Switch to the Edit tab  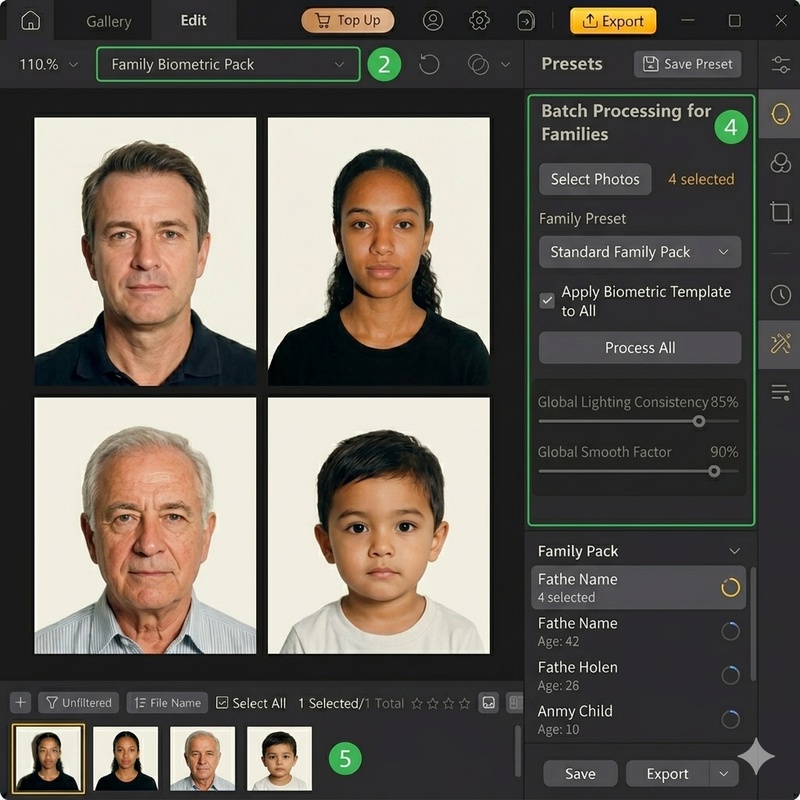[193, 20]
